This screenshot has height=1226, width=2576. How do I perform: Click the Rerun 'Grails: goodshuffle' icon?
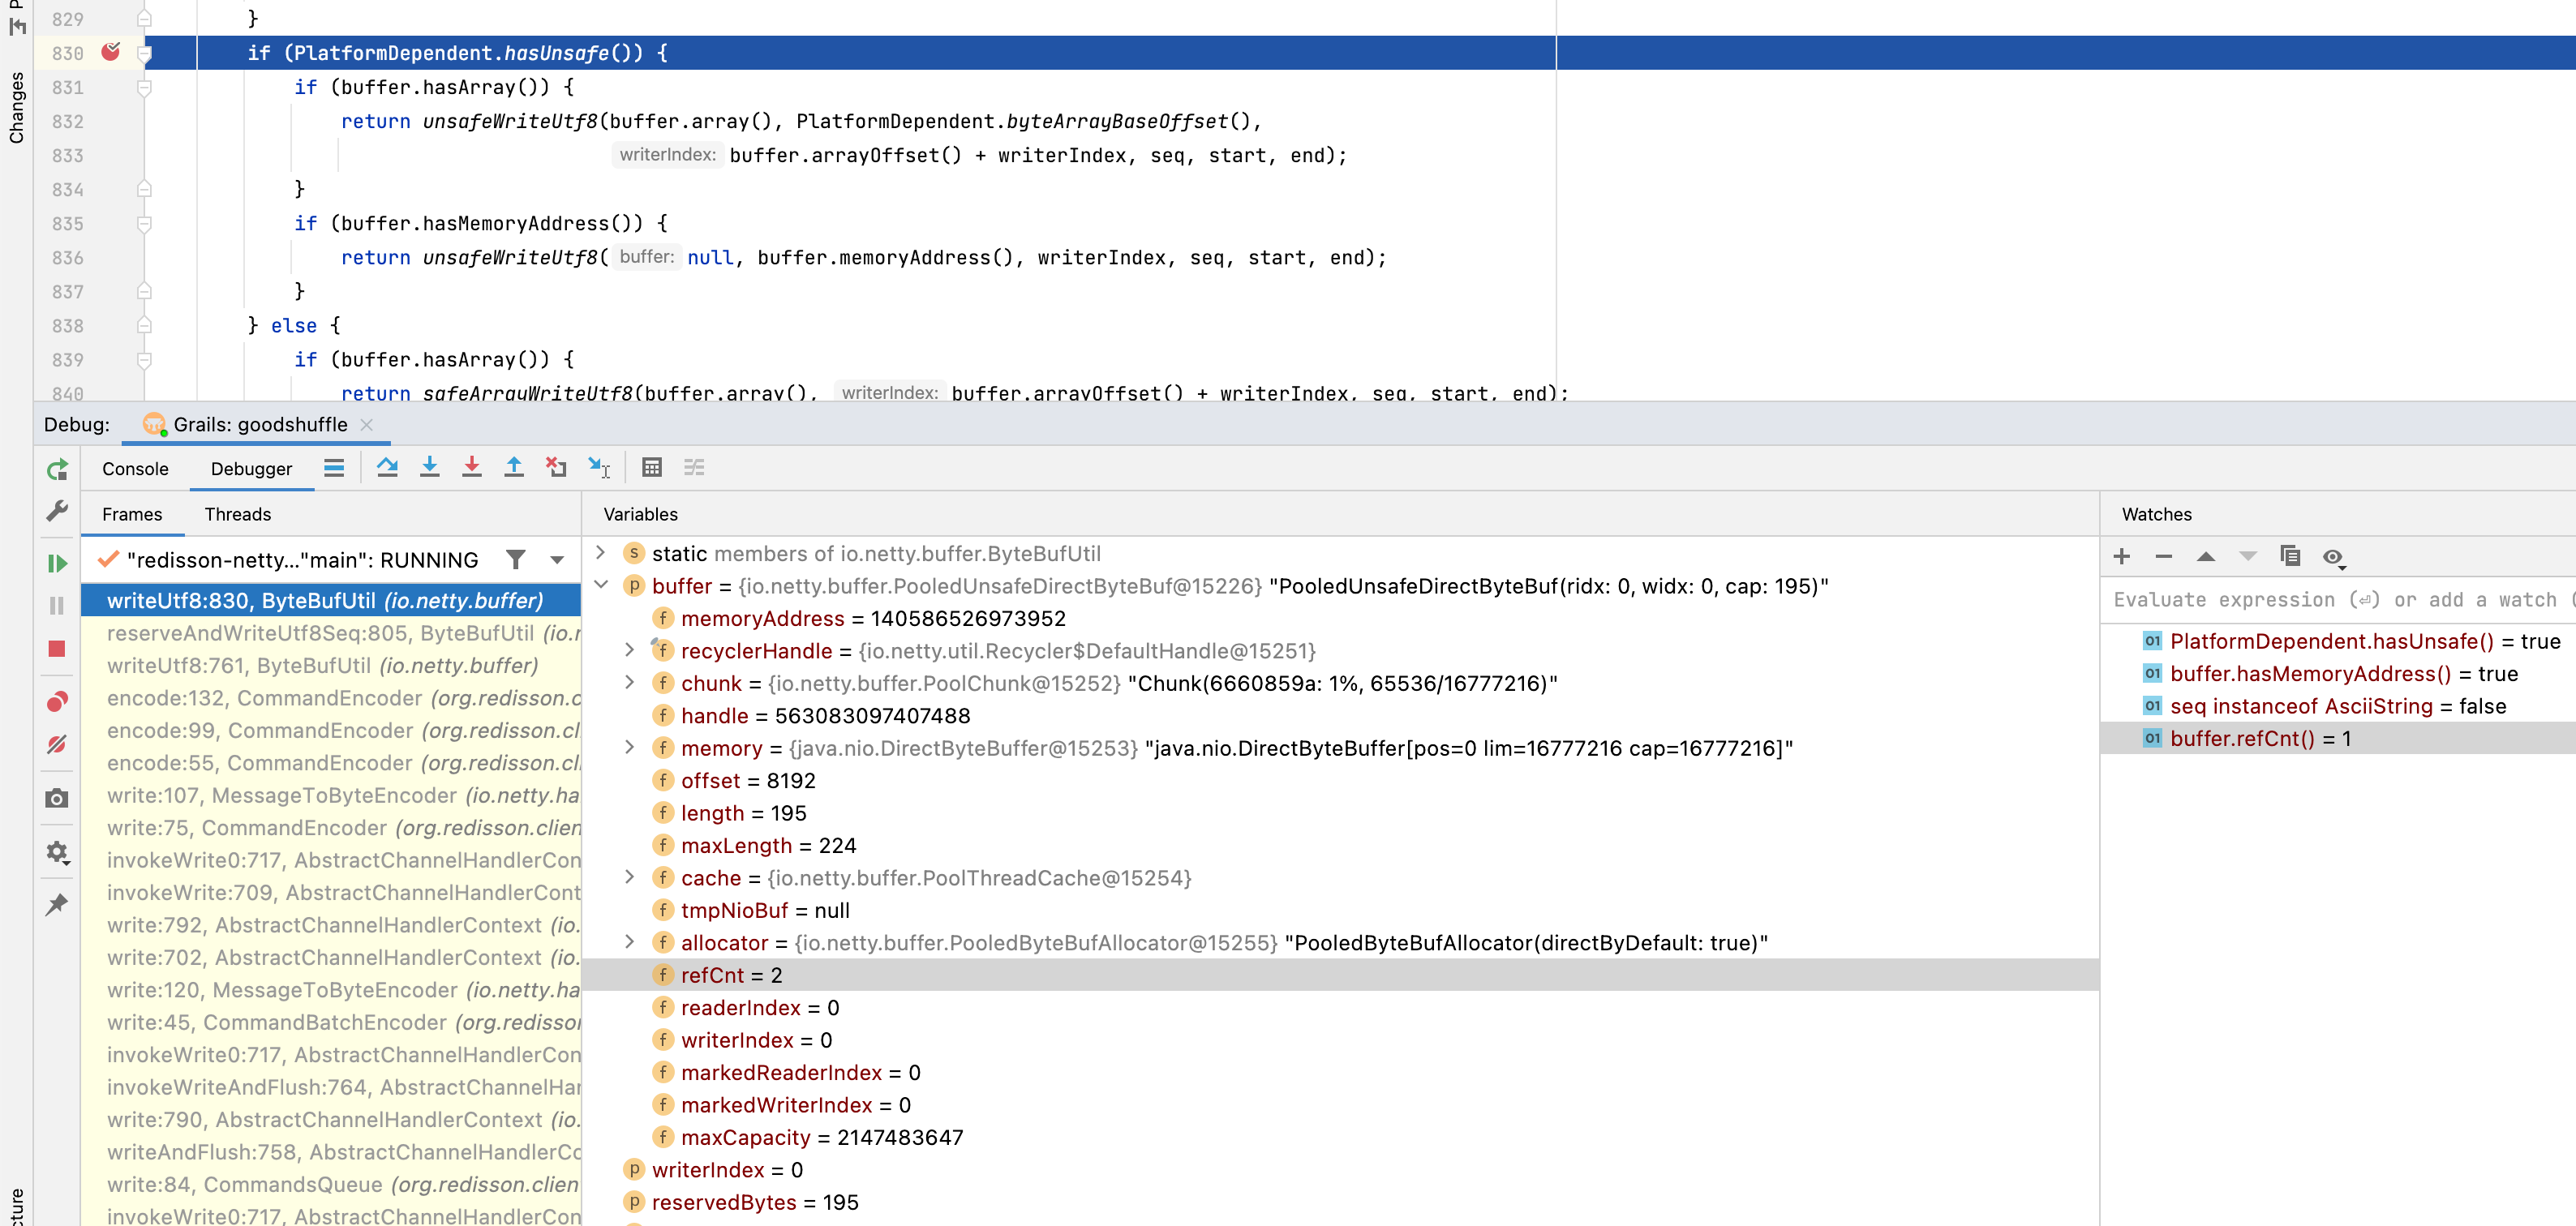(x=57, y=469)
